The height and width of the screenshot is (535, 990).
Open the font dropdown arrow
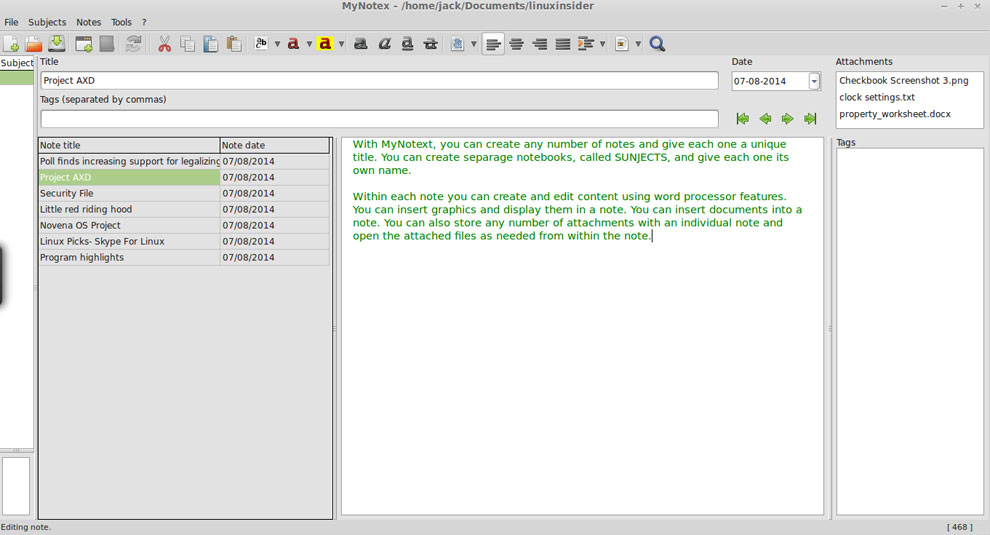[277, 44]
